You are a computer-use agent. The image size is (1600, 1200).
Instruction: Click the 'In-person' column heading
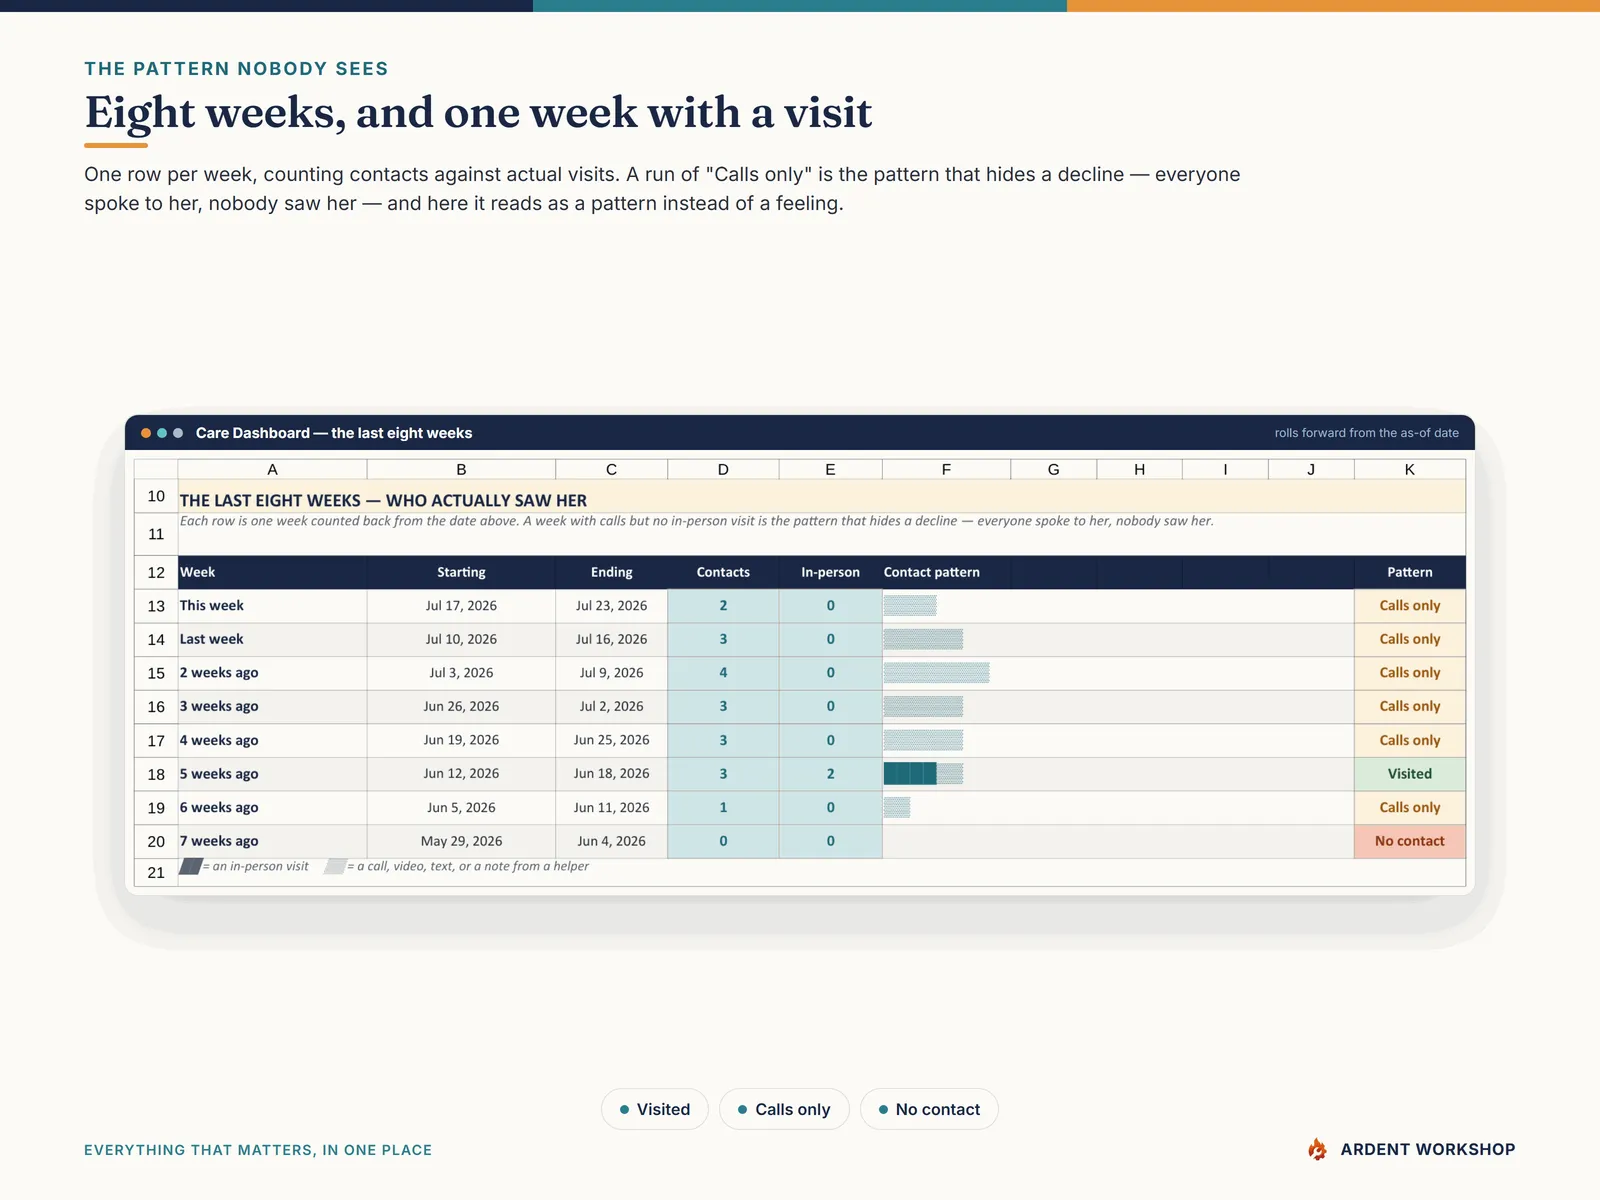tap(830, 572)
